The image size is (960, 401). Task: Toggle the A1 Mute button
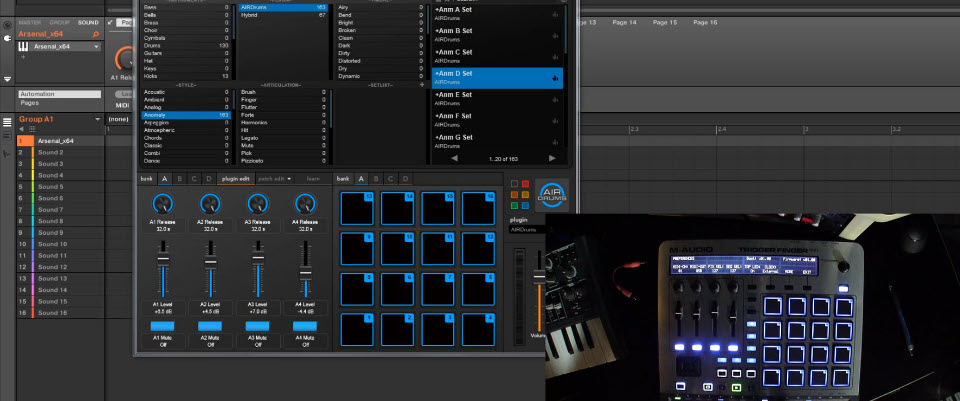click(x=162, y=326)
